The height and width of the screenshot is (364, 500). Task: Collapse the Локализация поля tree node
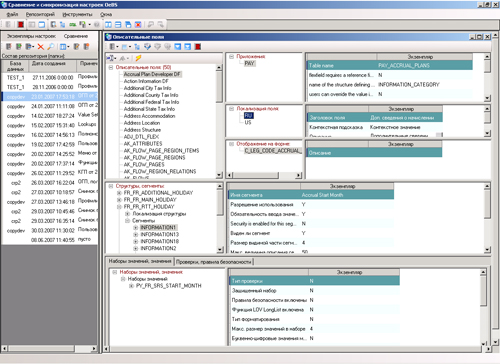[x=231, y=109]
